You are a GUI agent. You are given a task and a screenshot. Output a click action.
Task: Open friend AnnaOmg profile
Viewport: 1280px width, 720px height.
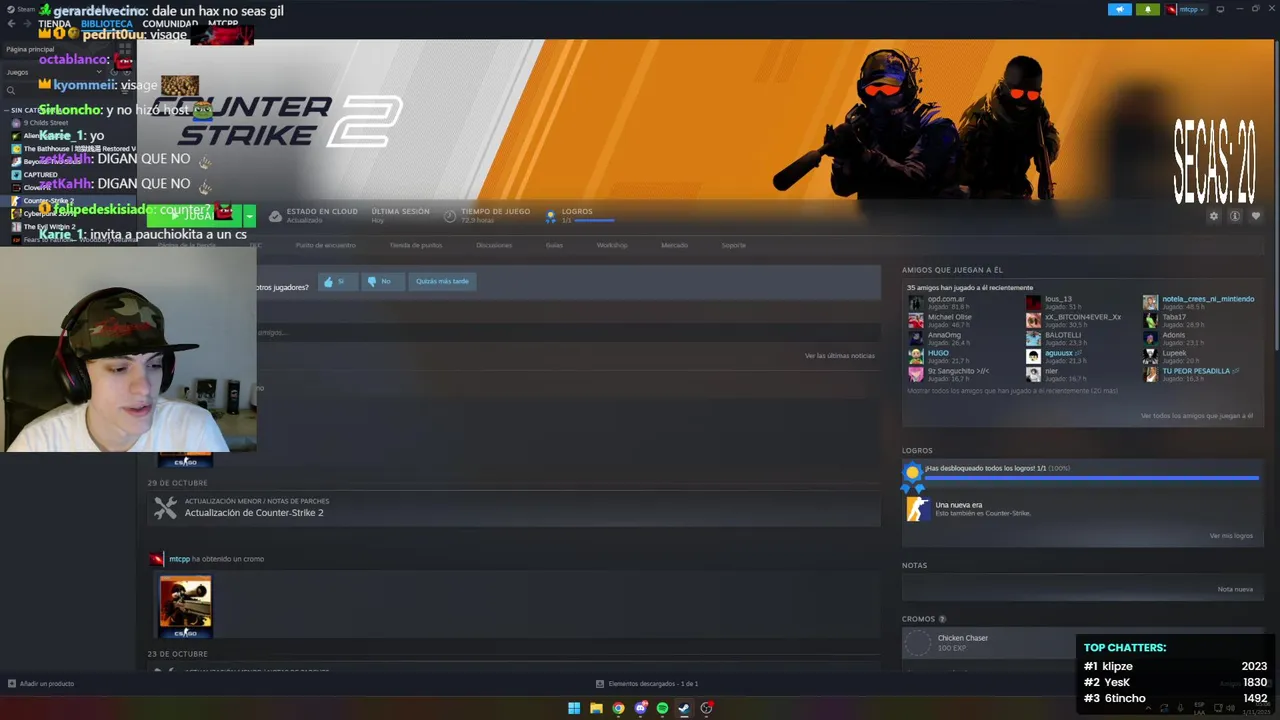944,335
